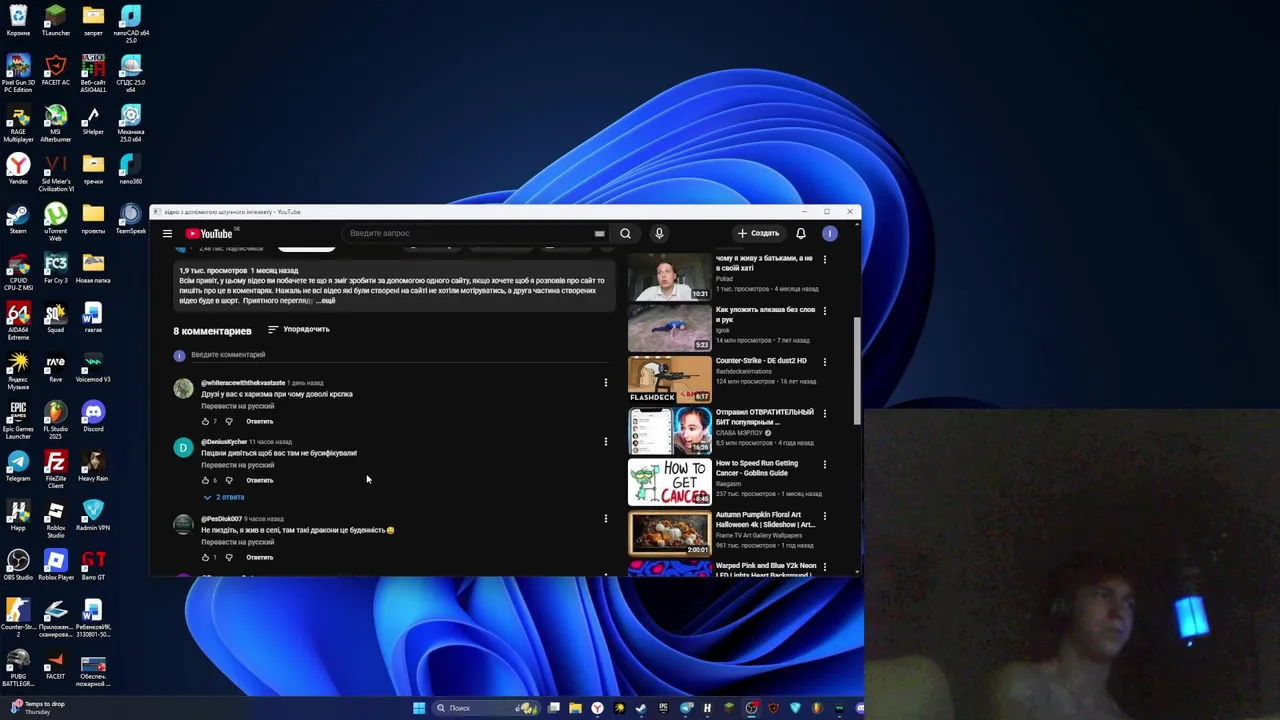This screenshot has height=720, width=1280.
Task: Open MSI Afterburner desktop shortcut
Action: [x=56, y=124]
